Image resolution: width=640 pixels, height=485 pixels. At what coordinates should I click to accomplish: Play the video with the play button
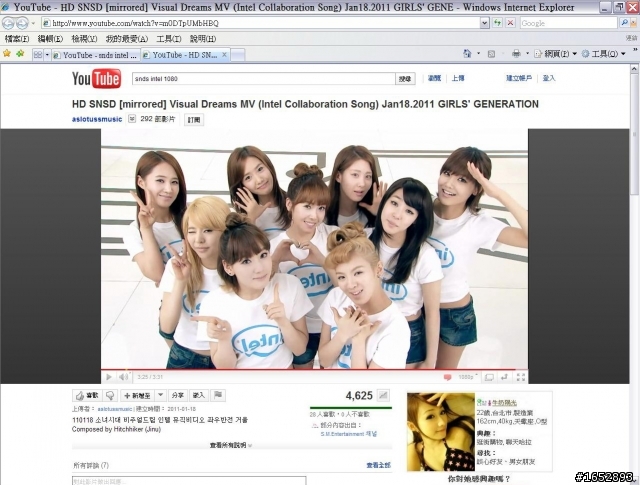click(x=109, y=377)
